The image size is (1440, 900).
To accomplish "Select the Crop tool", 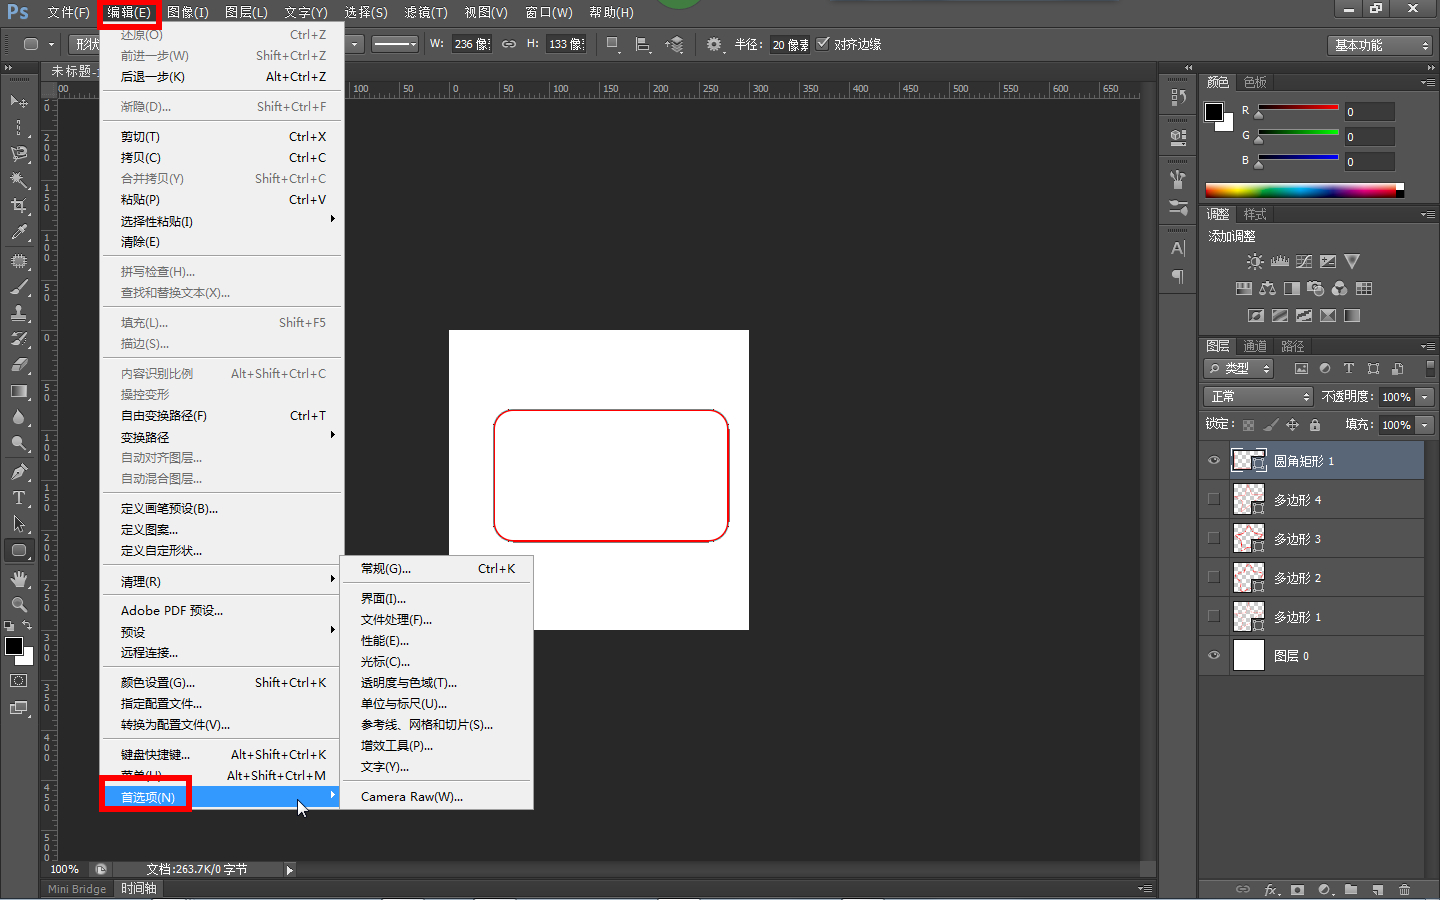I will coord(19,205).
